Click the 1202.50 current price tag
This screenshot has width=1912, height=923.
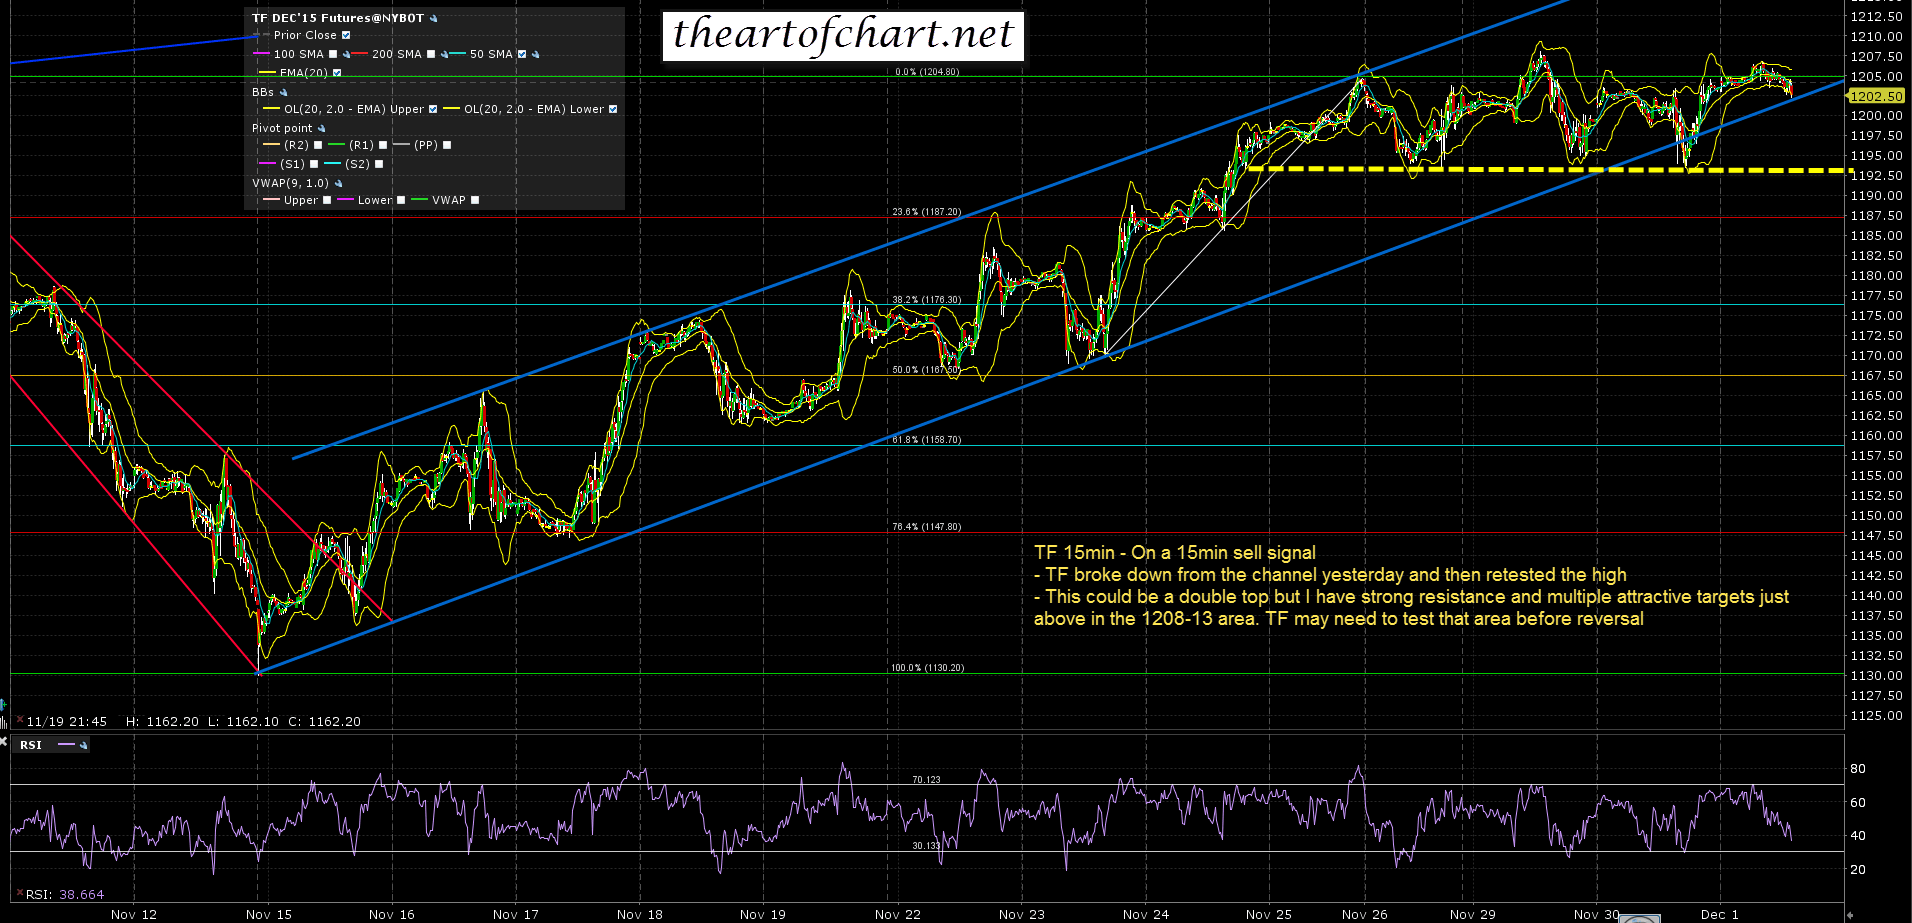[x=1876, y=96]
